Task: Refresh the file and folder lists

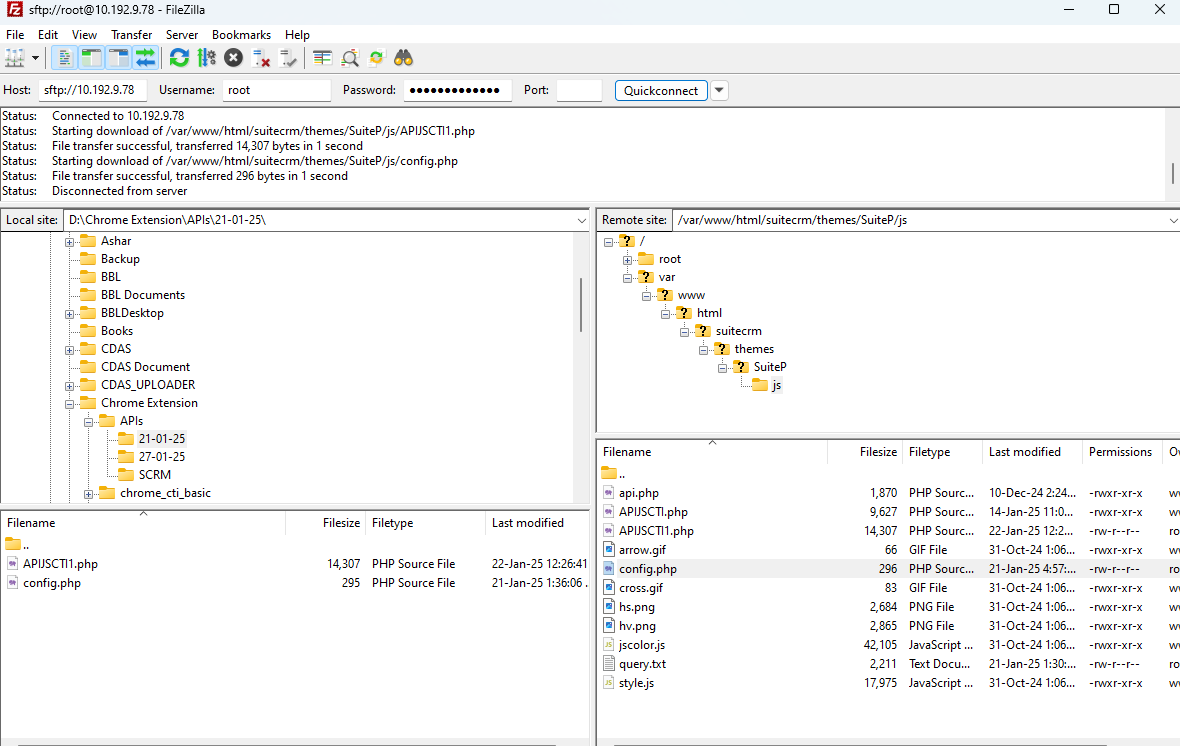Action: 180,57
